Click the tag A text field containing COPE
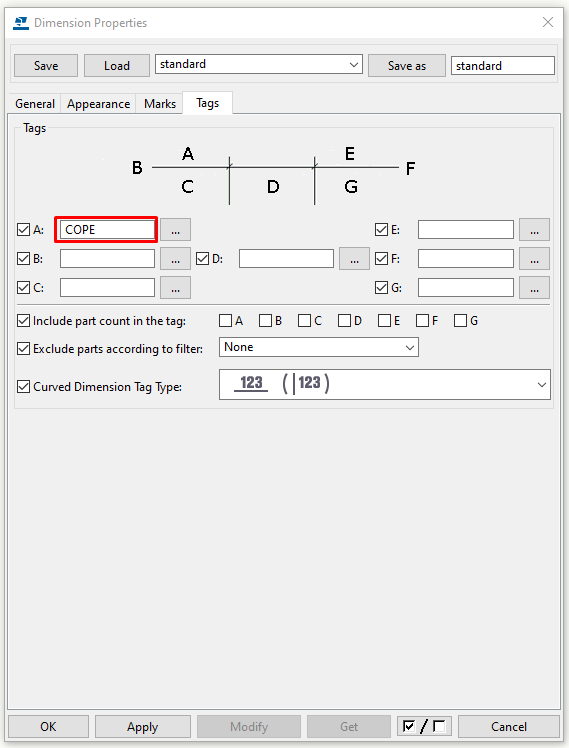Viewport: 569px width, 748px height. coord(107,230)
